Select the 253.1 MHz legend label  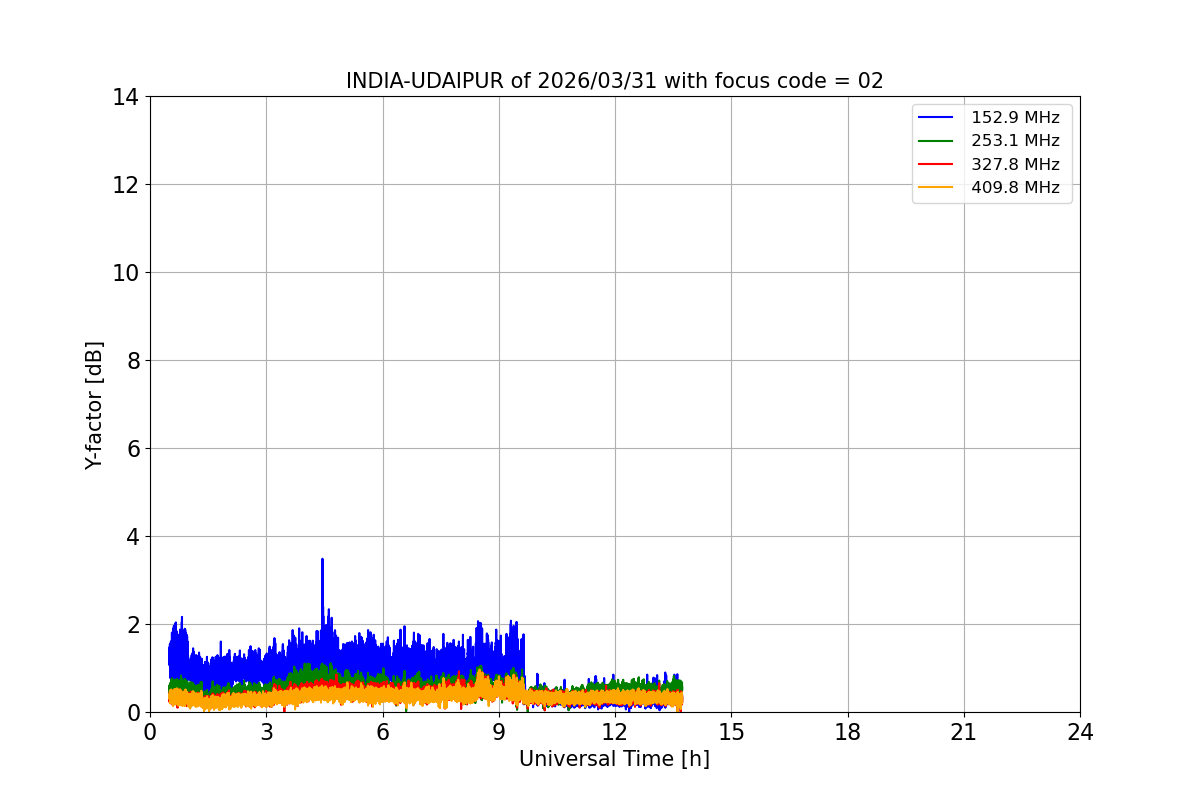click(1015, 141)
